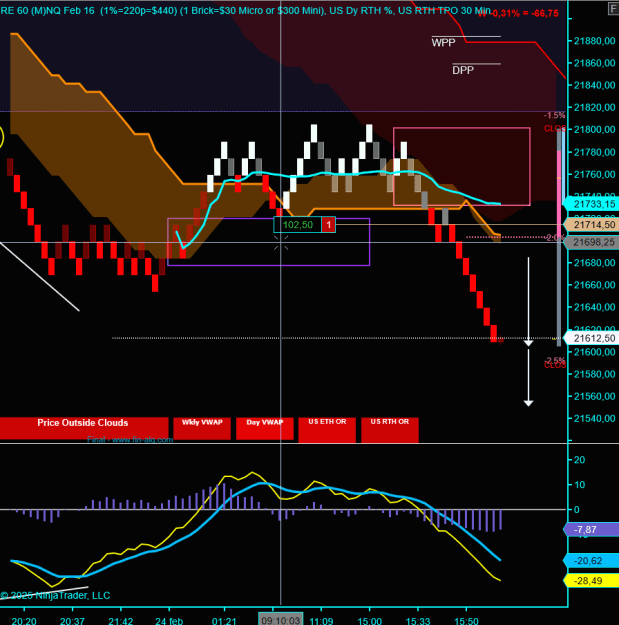Image resolution: width=619 pixels, height=625 pixels.
Task: Click the WPP pivot label
Action: 443,43
